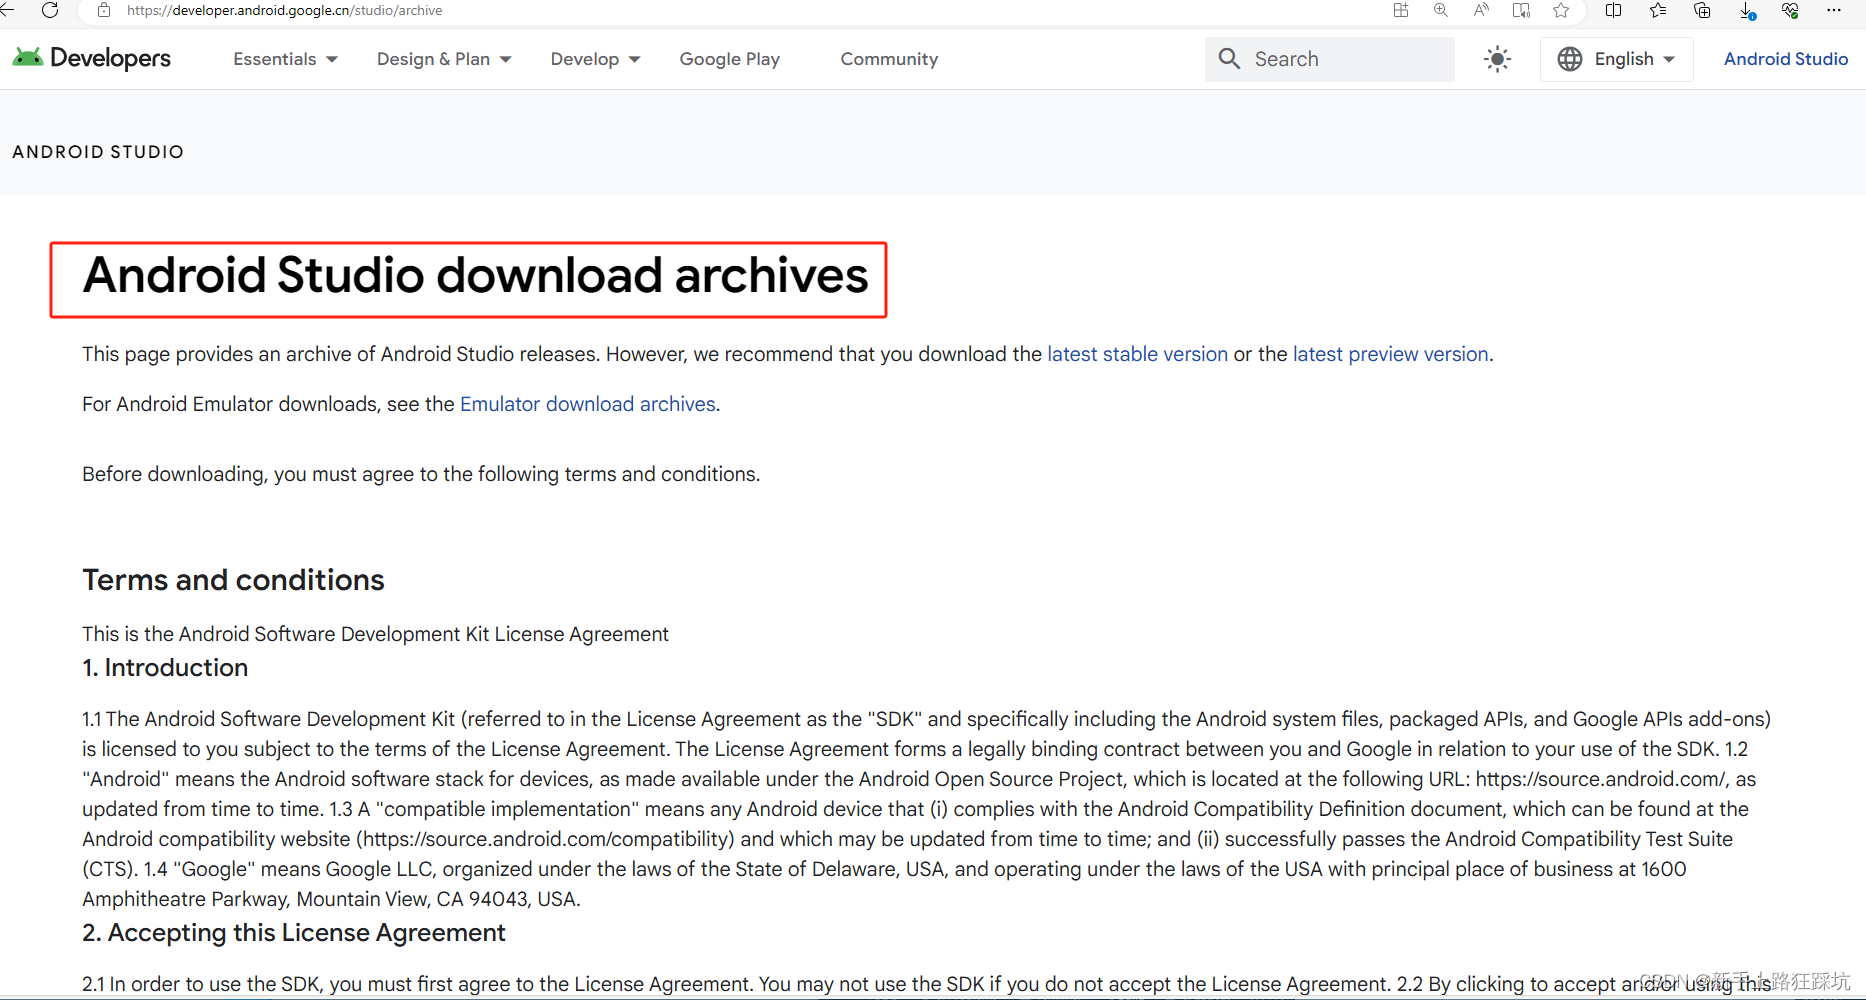Click the zoom magnifier icon in address bar
Screen dimensions: 1866x1000
click(1441, 10)
